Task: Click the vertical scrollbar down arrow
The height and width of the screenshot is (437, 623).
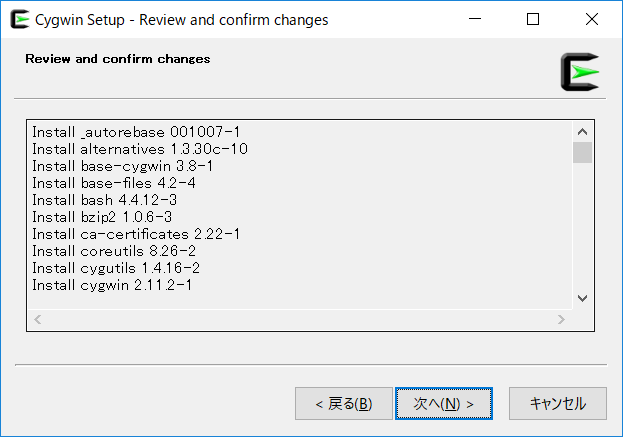Action: coord(582,298)
